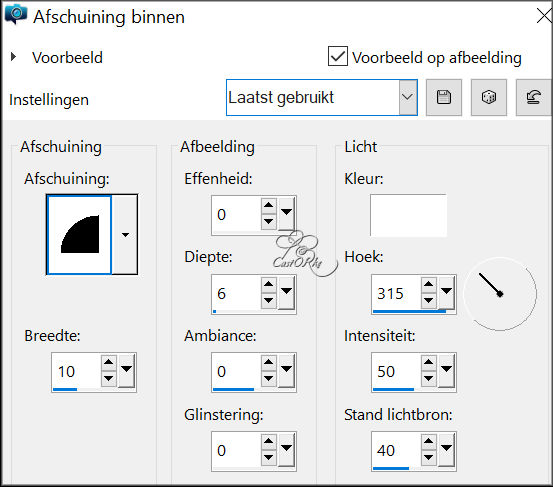Open the Effenheid slider popup arrow
The width and height of the screenshot is (553, 487).
[286, 212]
